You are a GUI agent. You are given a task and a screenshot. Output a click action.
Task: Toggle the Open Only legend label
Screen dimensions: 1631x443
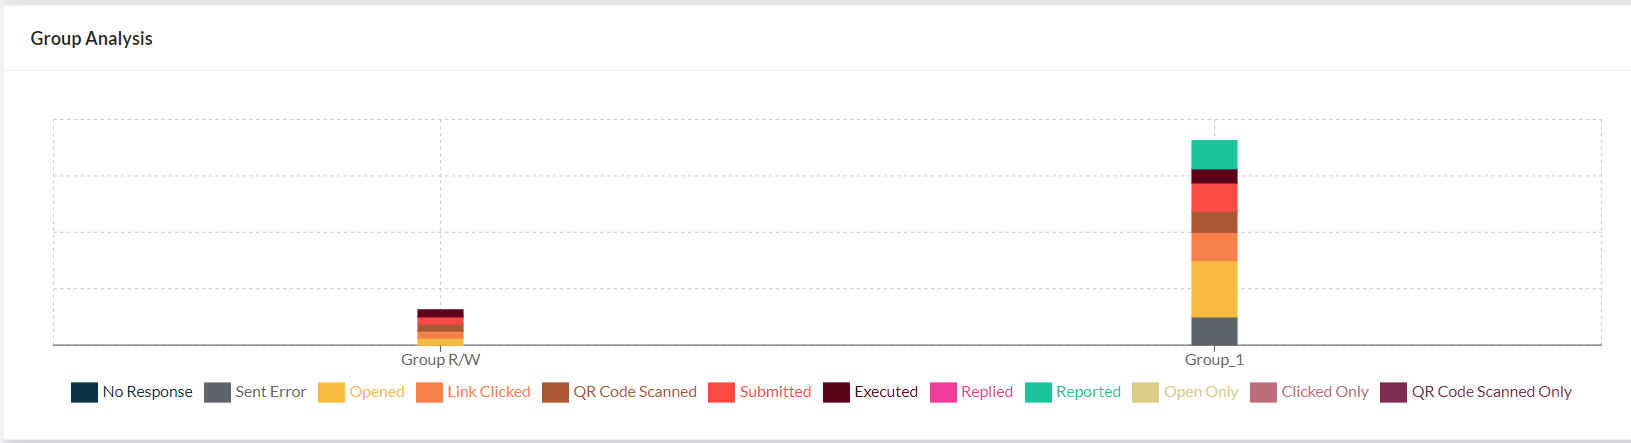[x=1200, y=392]
